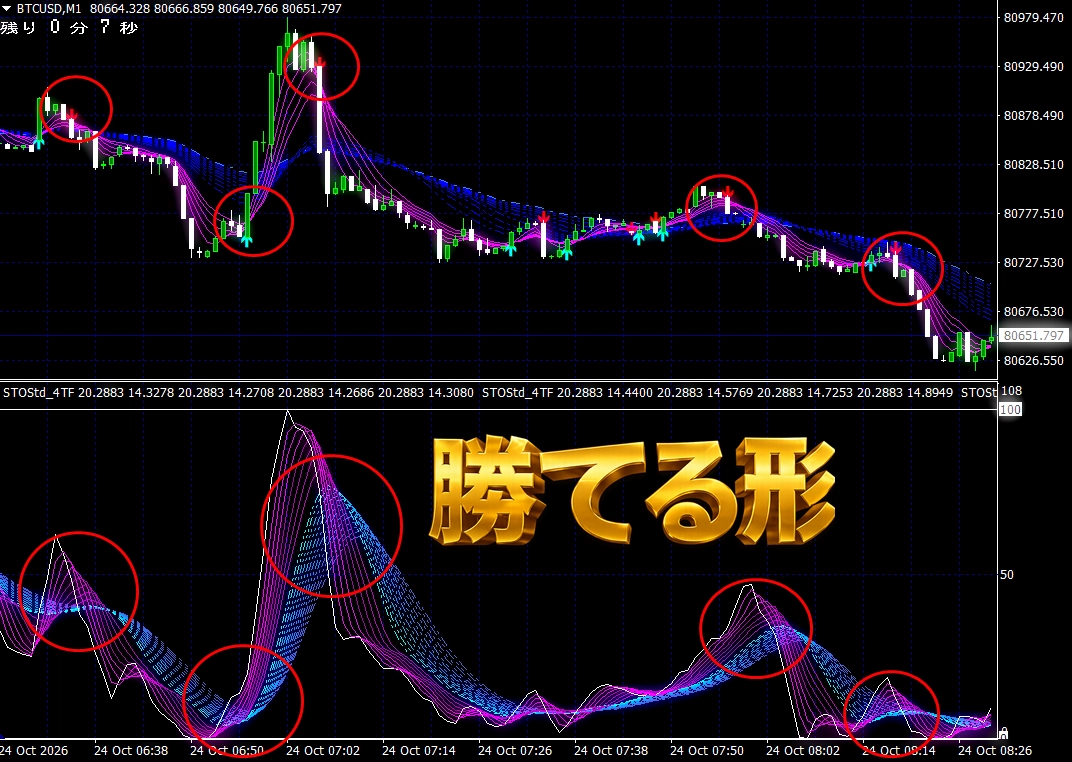
Task: Click the cyan buy arrow near 06:50 low
Action: point(246,239)
